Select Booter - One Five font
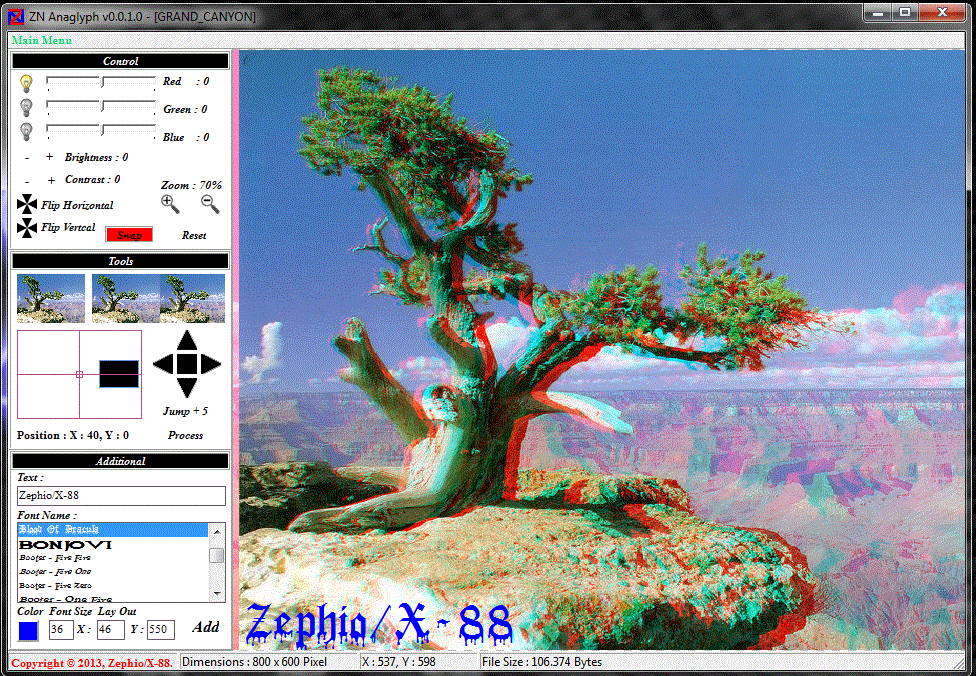The image size is (976, 676). pyautogui.click(x=113, y=599)
